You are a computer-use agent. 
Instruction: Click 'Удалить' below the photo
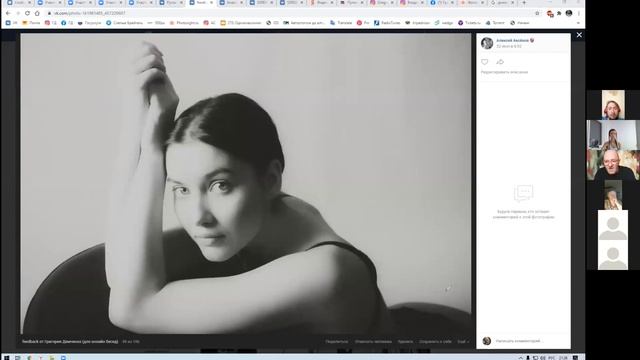pos(405,342)
